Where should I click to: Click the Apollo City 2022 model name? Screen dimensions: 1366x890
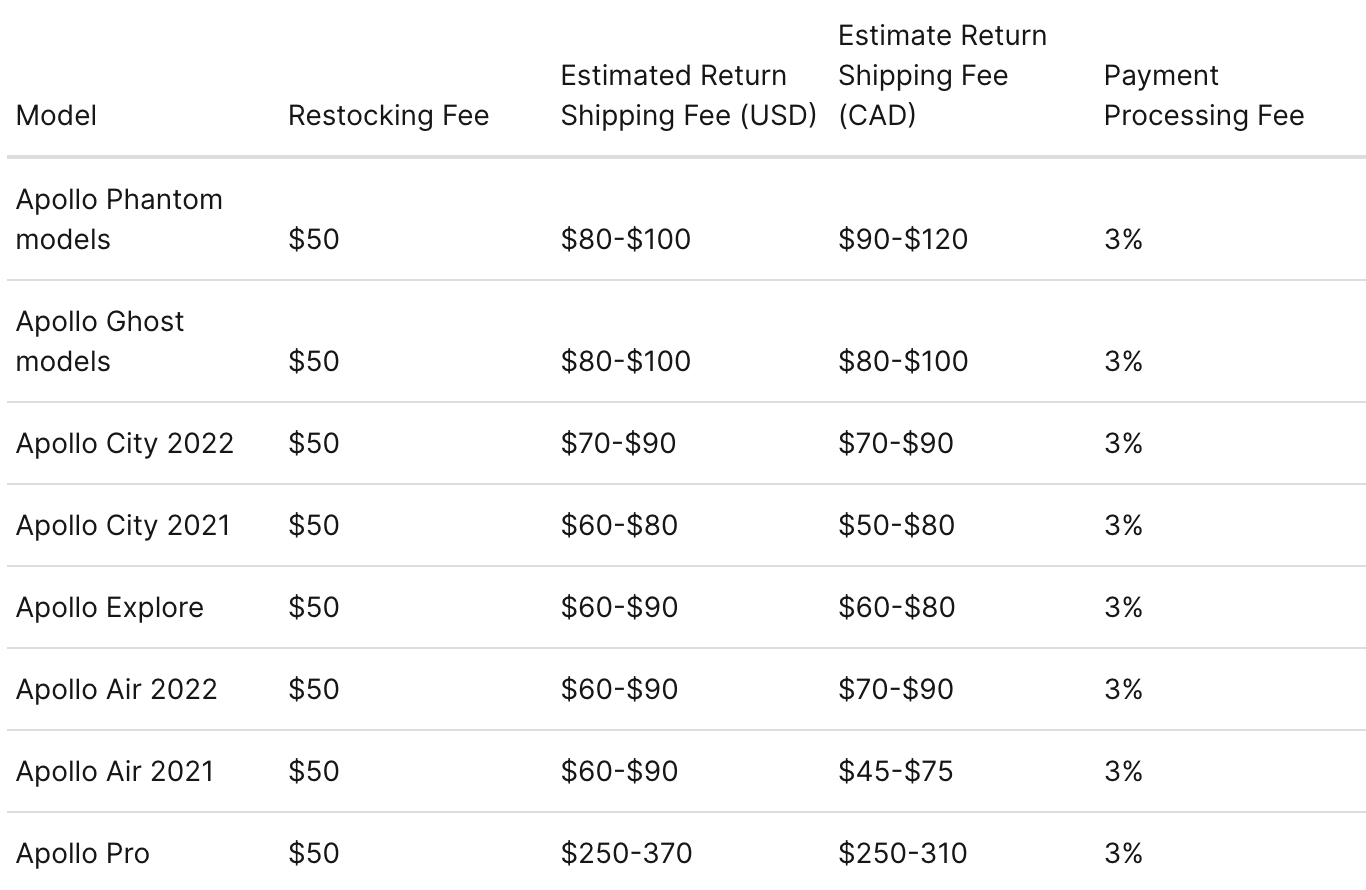[124, 443]
